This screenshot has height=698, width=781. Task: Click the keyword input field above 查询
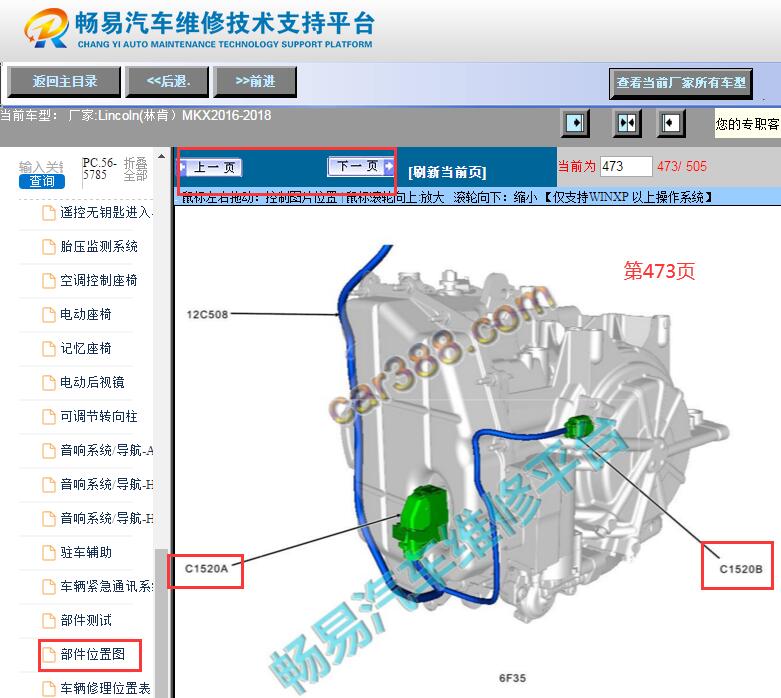click(x=41, y=166)
